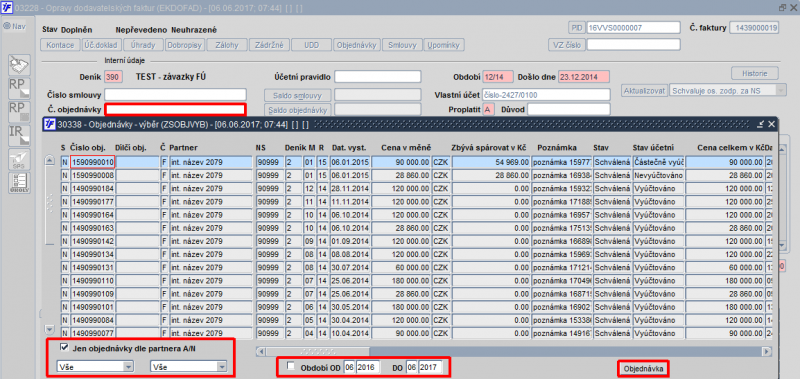The image size is (800, 379).
Task: Open the Úkoly checklist icon
Action: 19,183
